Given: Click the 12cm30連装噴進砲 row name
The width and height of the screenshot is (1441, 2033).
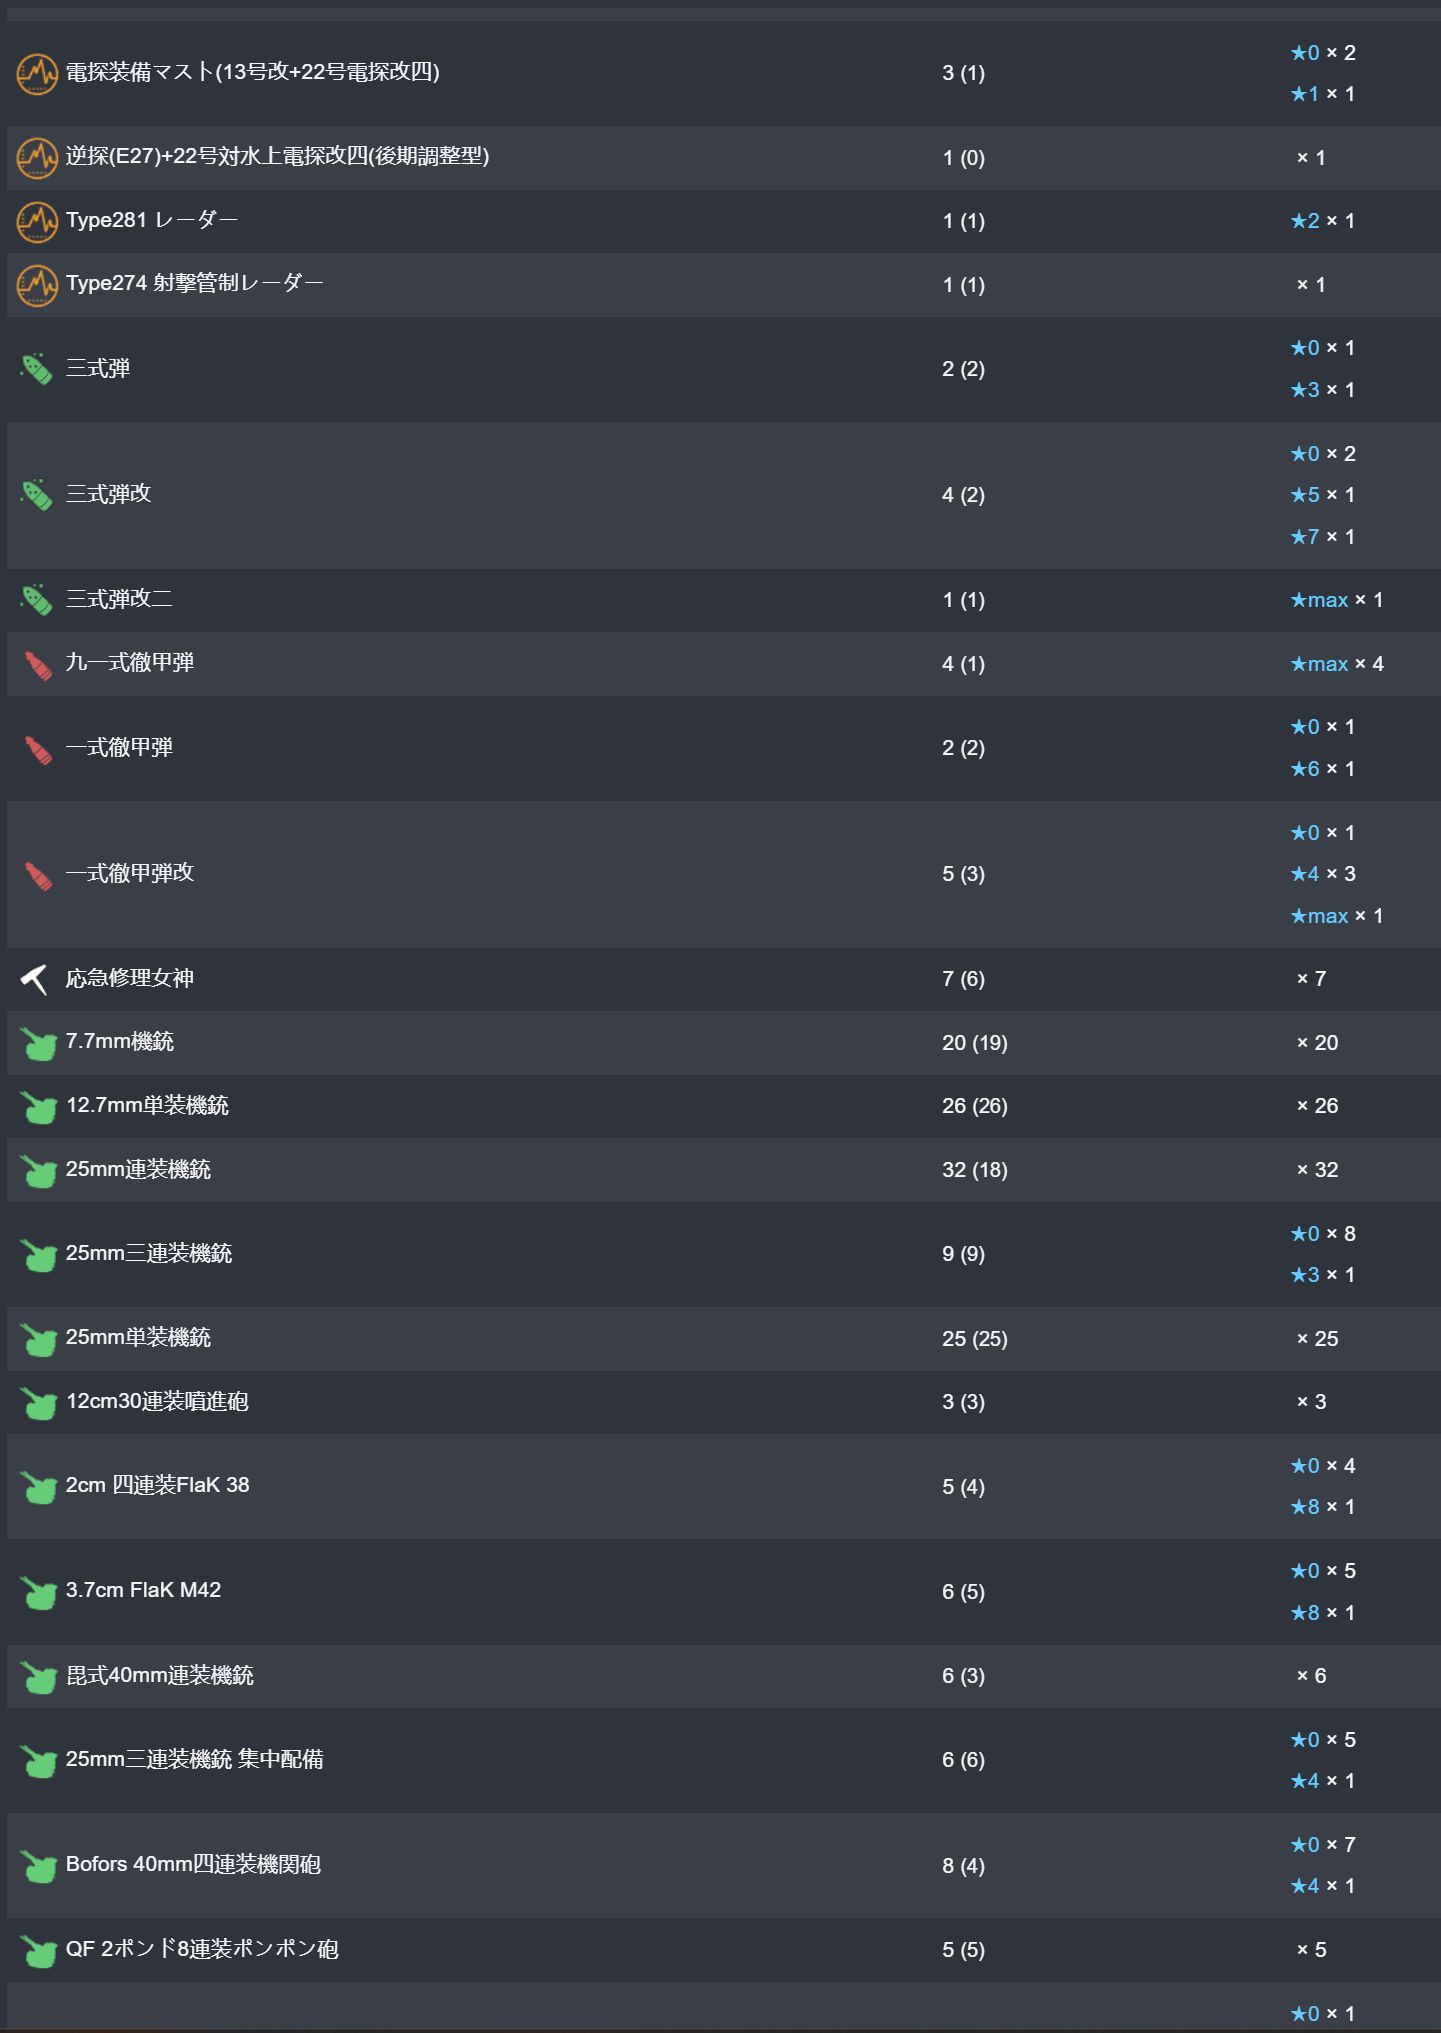Looking at the screenshot, I should tap(157, 1401).
